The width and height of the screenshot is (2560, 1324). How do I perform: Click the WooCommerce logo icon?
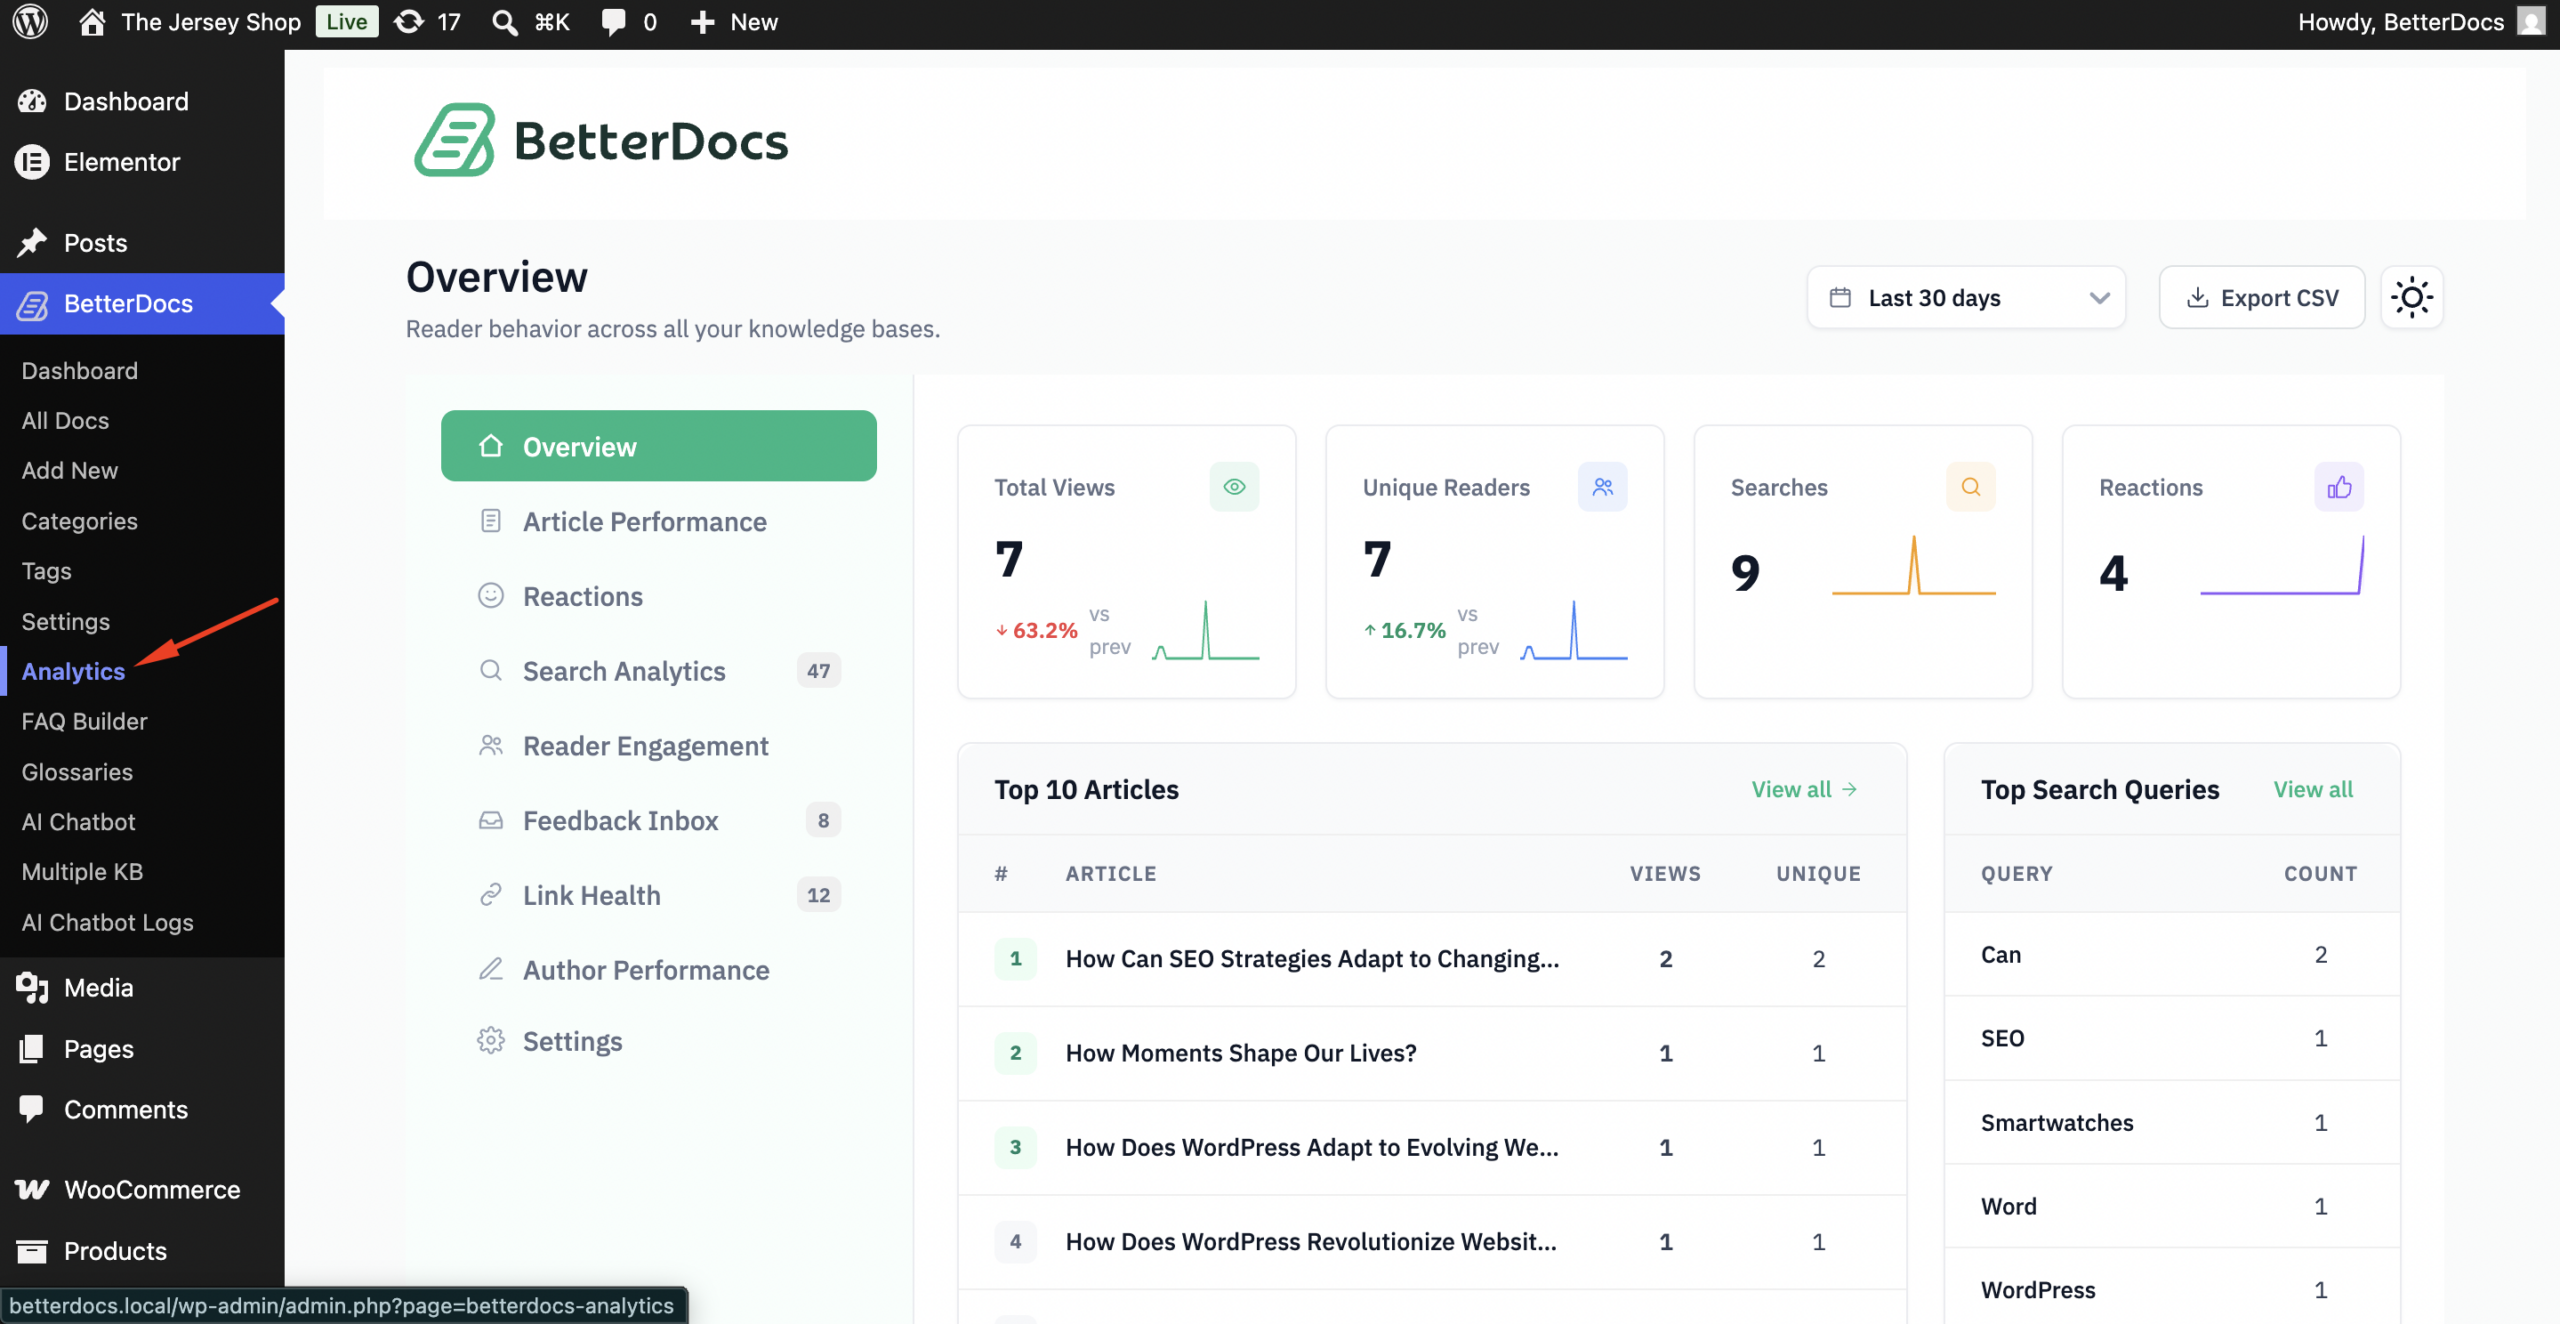(x=32, y=1190)
